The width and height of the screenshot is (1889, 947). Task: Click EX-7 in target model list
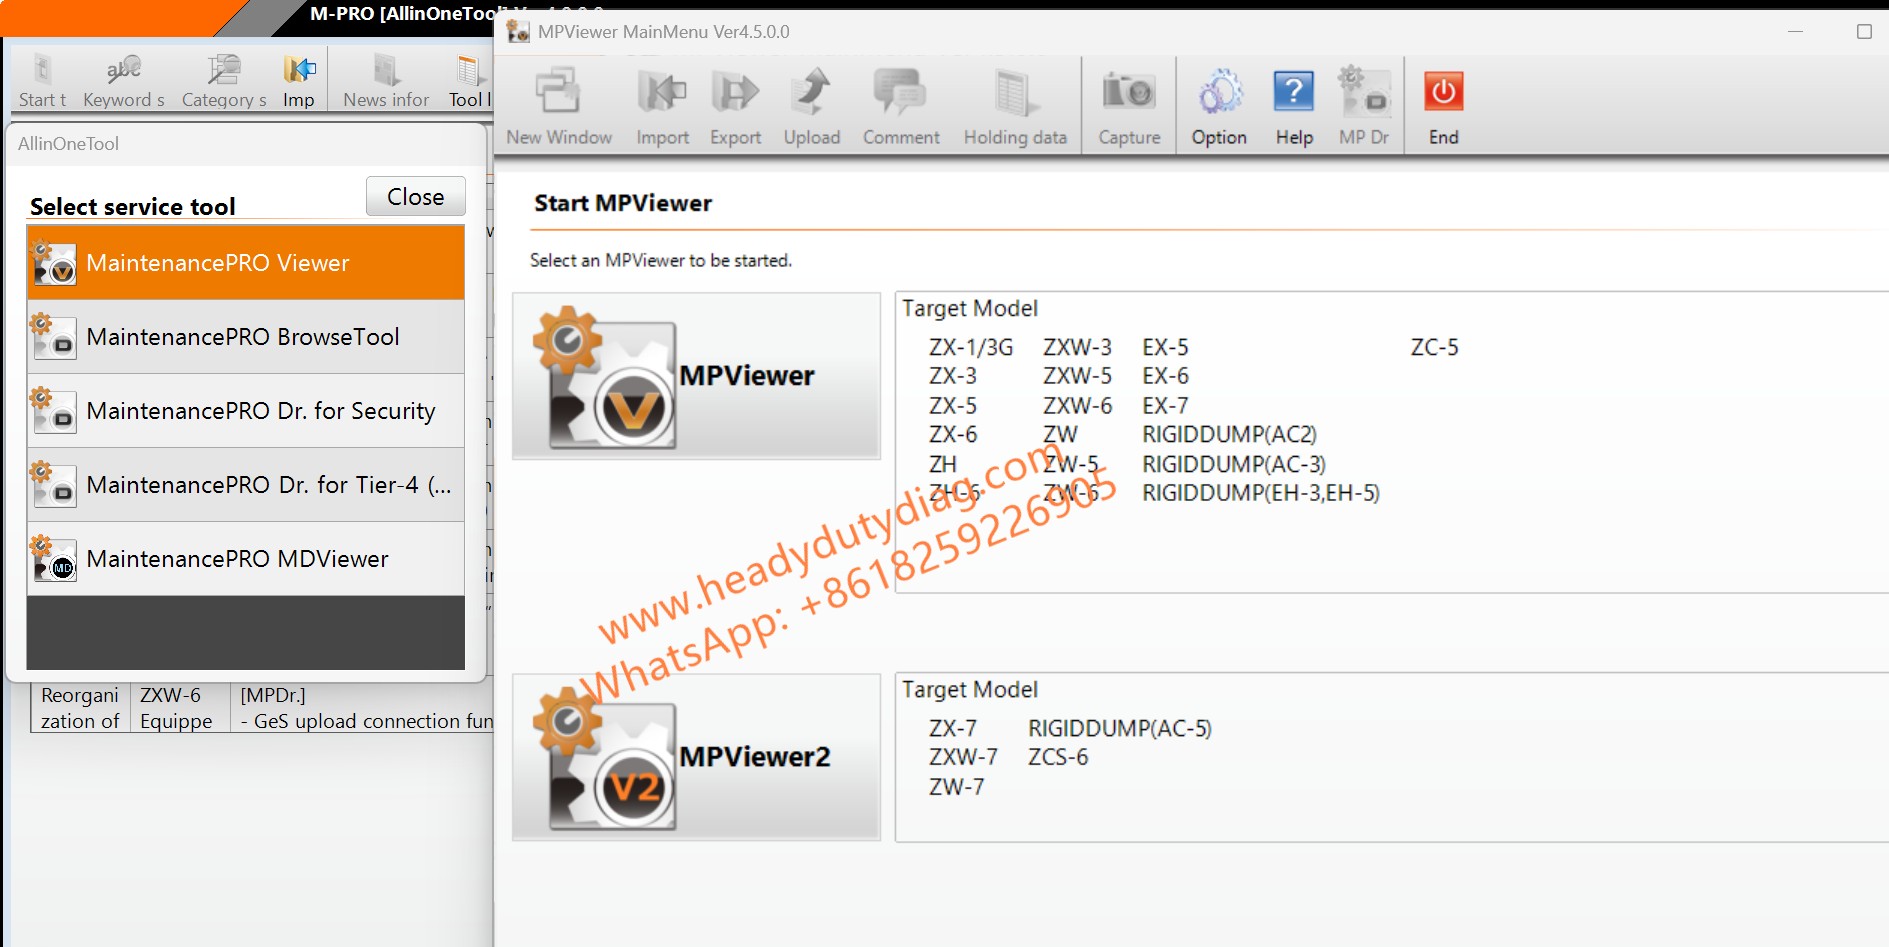pyautogui.click(x=1165, y=405)
